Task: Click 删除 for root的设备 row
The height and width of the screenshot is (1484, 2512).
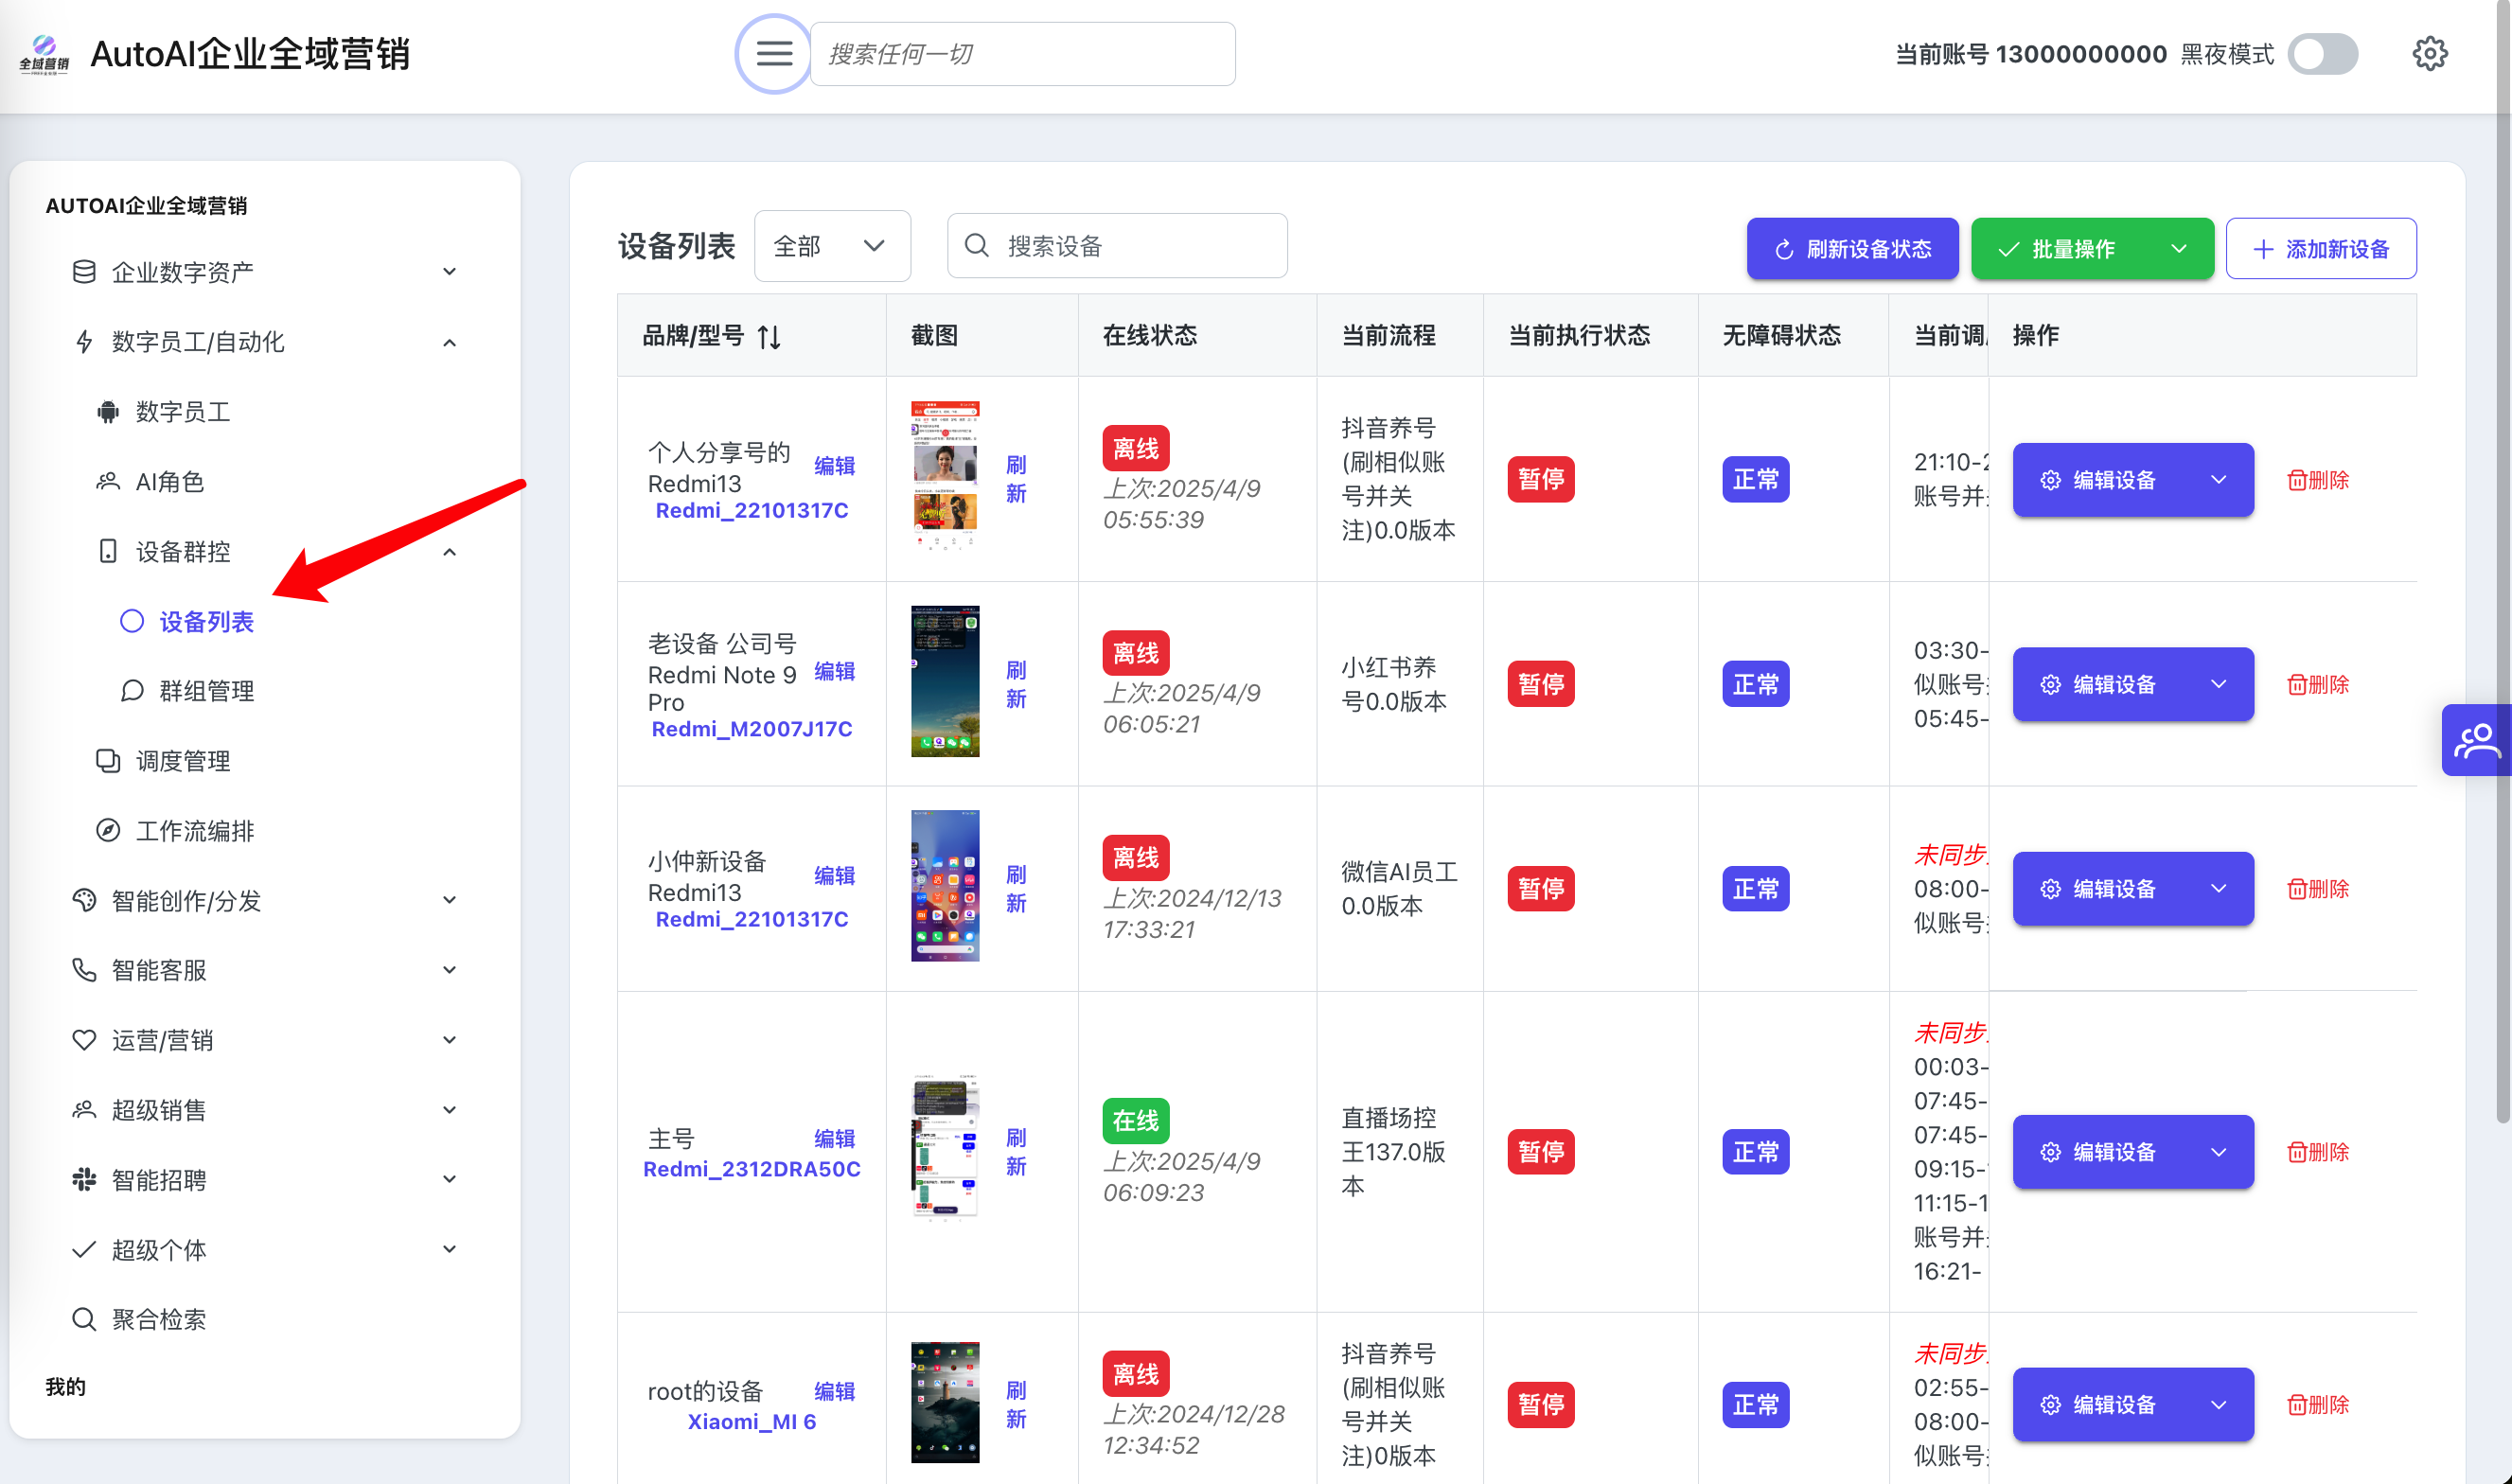Action: 2318,1404
